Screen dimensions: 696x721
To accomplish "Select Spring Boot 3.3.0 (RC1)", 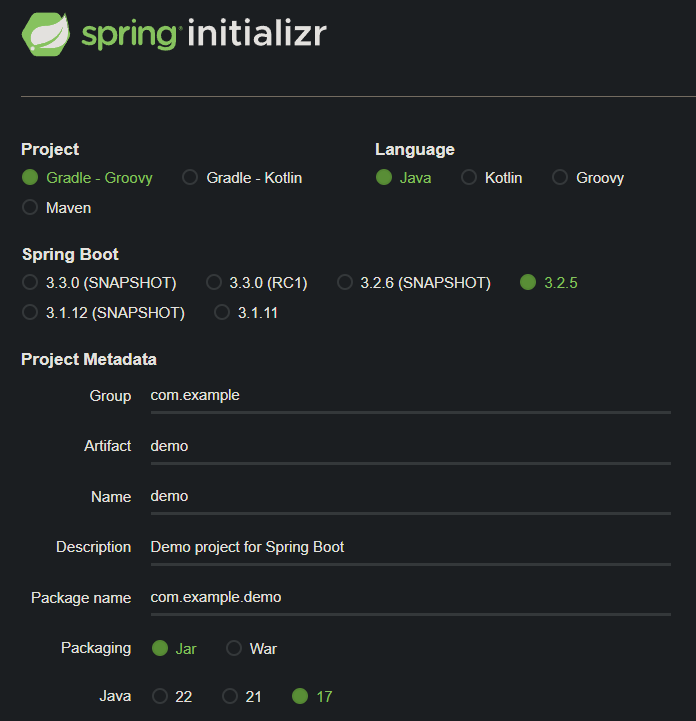I will point(214,283).
